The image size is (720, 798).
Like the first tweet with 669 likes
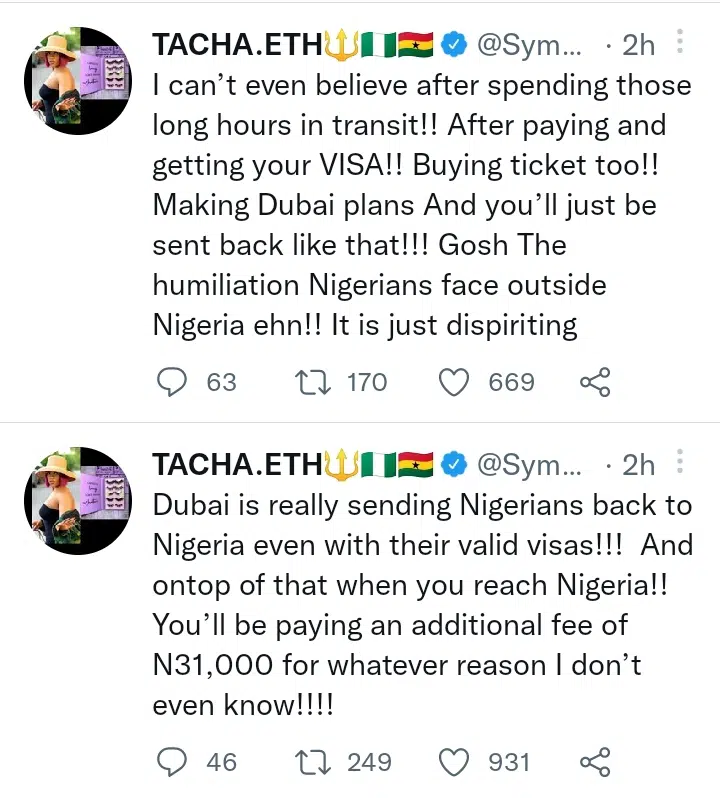[455, 382]
